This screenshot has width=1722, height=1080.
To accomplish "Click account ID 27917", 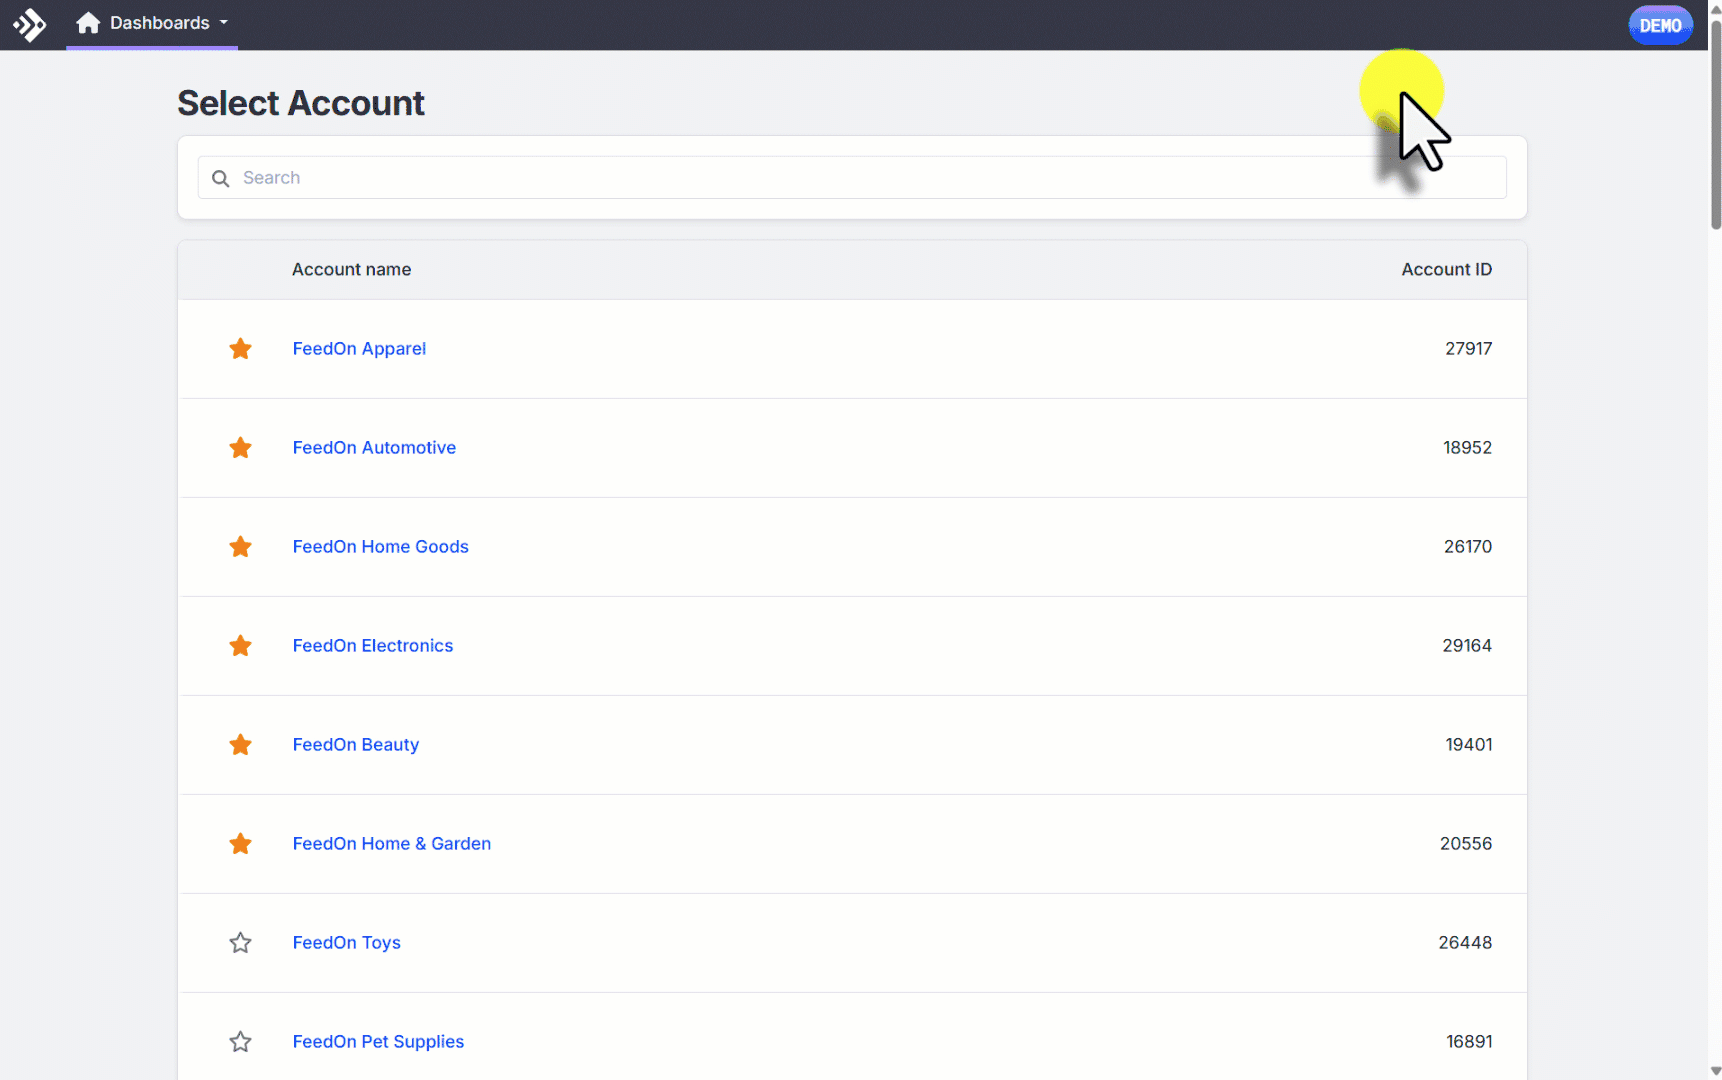I will (x=1468, y=348).
